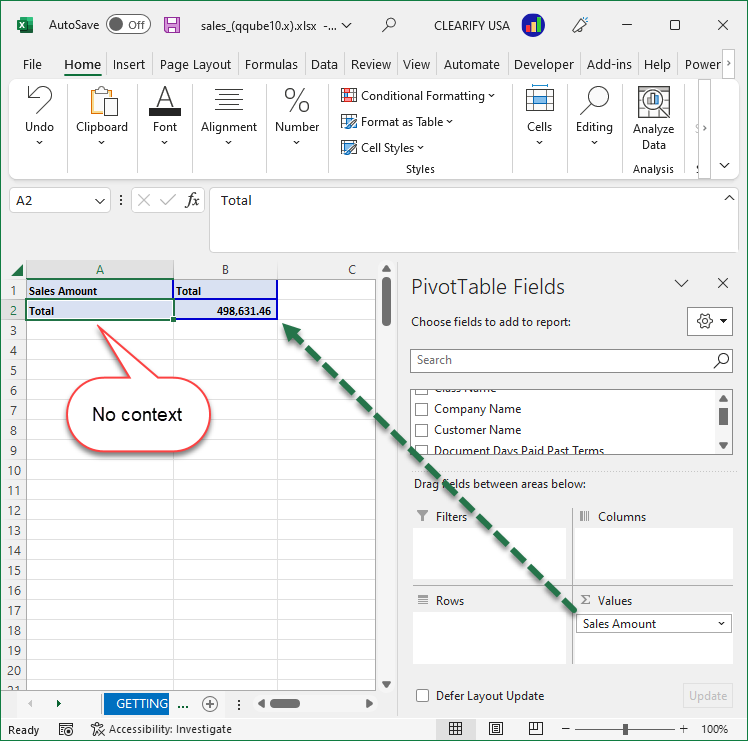The width and height of the screenshot is (748, 741).
Task: Click the confirm checkmark in formula bar
Action: 167,200
